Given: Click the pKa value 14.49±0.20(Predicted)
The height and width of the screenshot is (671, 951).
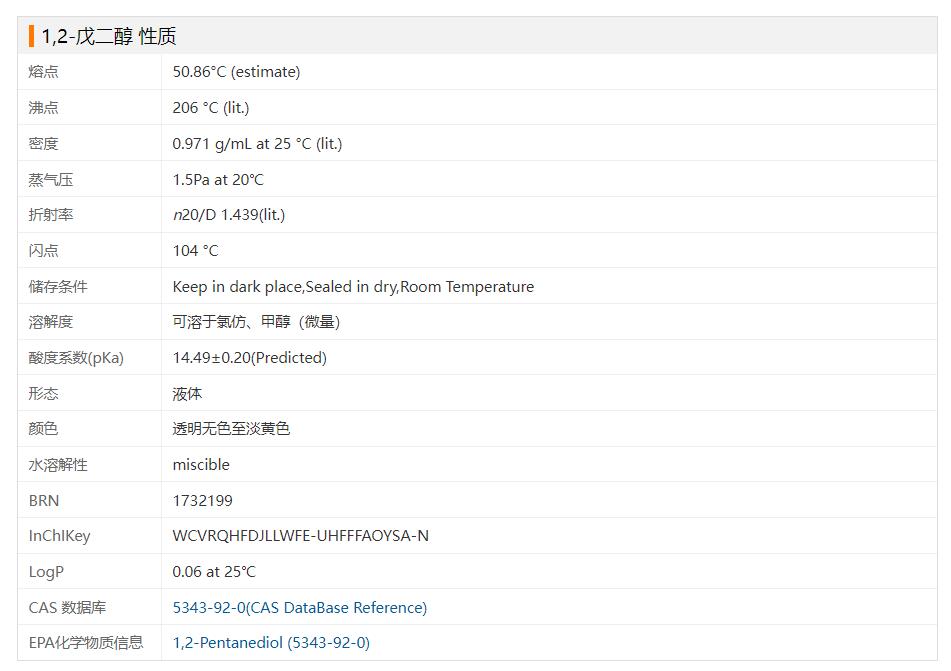Looking at the screenshot, I should (x=249, y=358).
